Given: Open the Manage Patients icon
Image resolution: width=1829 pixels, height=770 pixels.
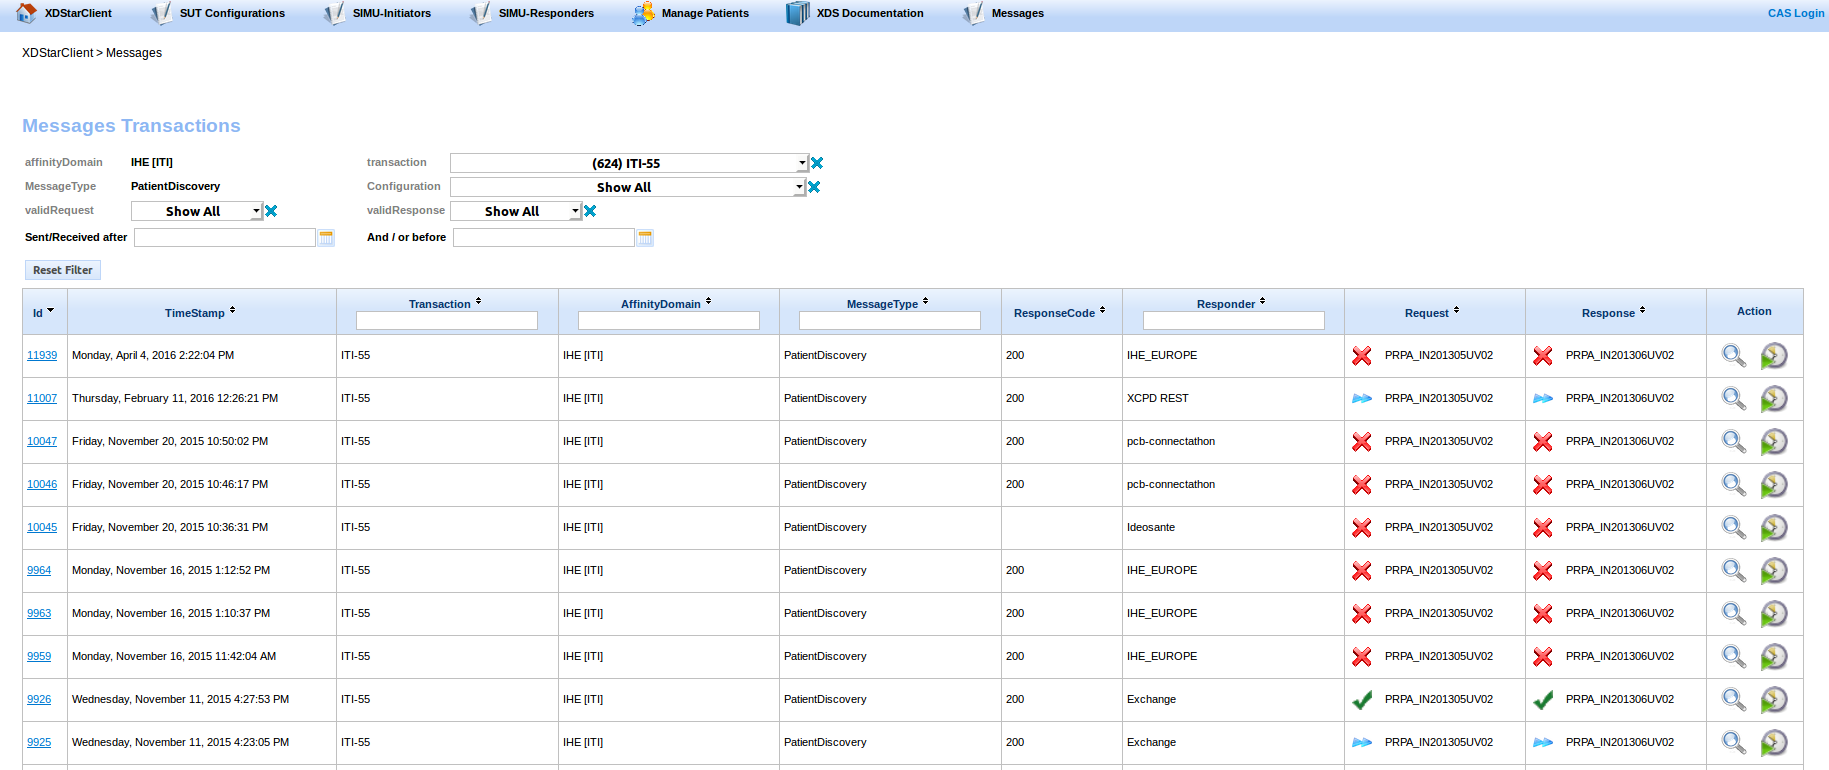Looking at the screenshot, I should click(643, 14).
